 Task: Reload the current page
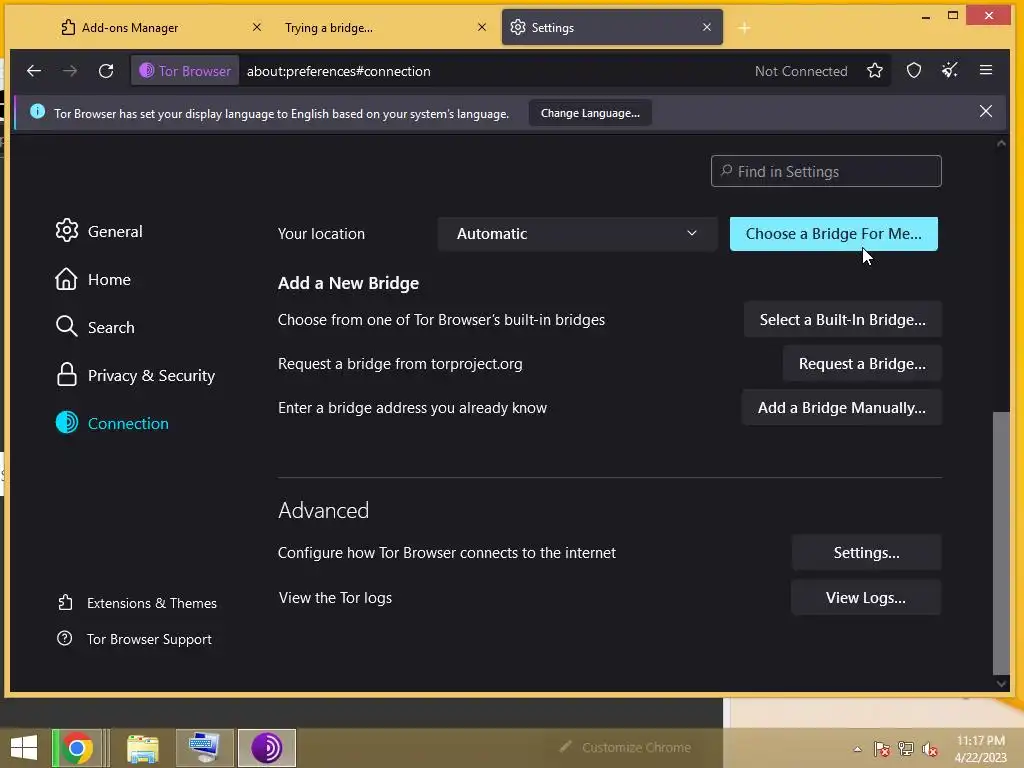coord(106,71)
